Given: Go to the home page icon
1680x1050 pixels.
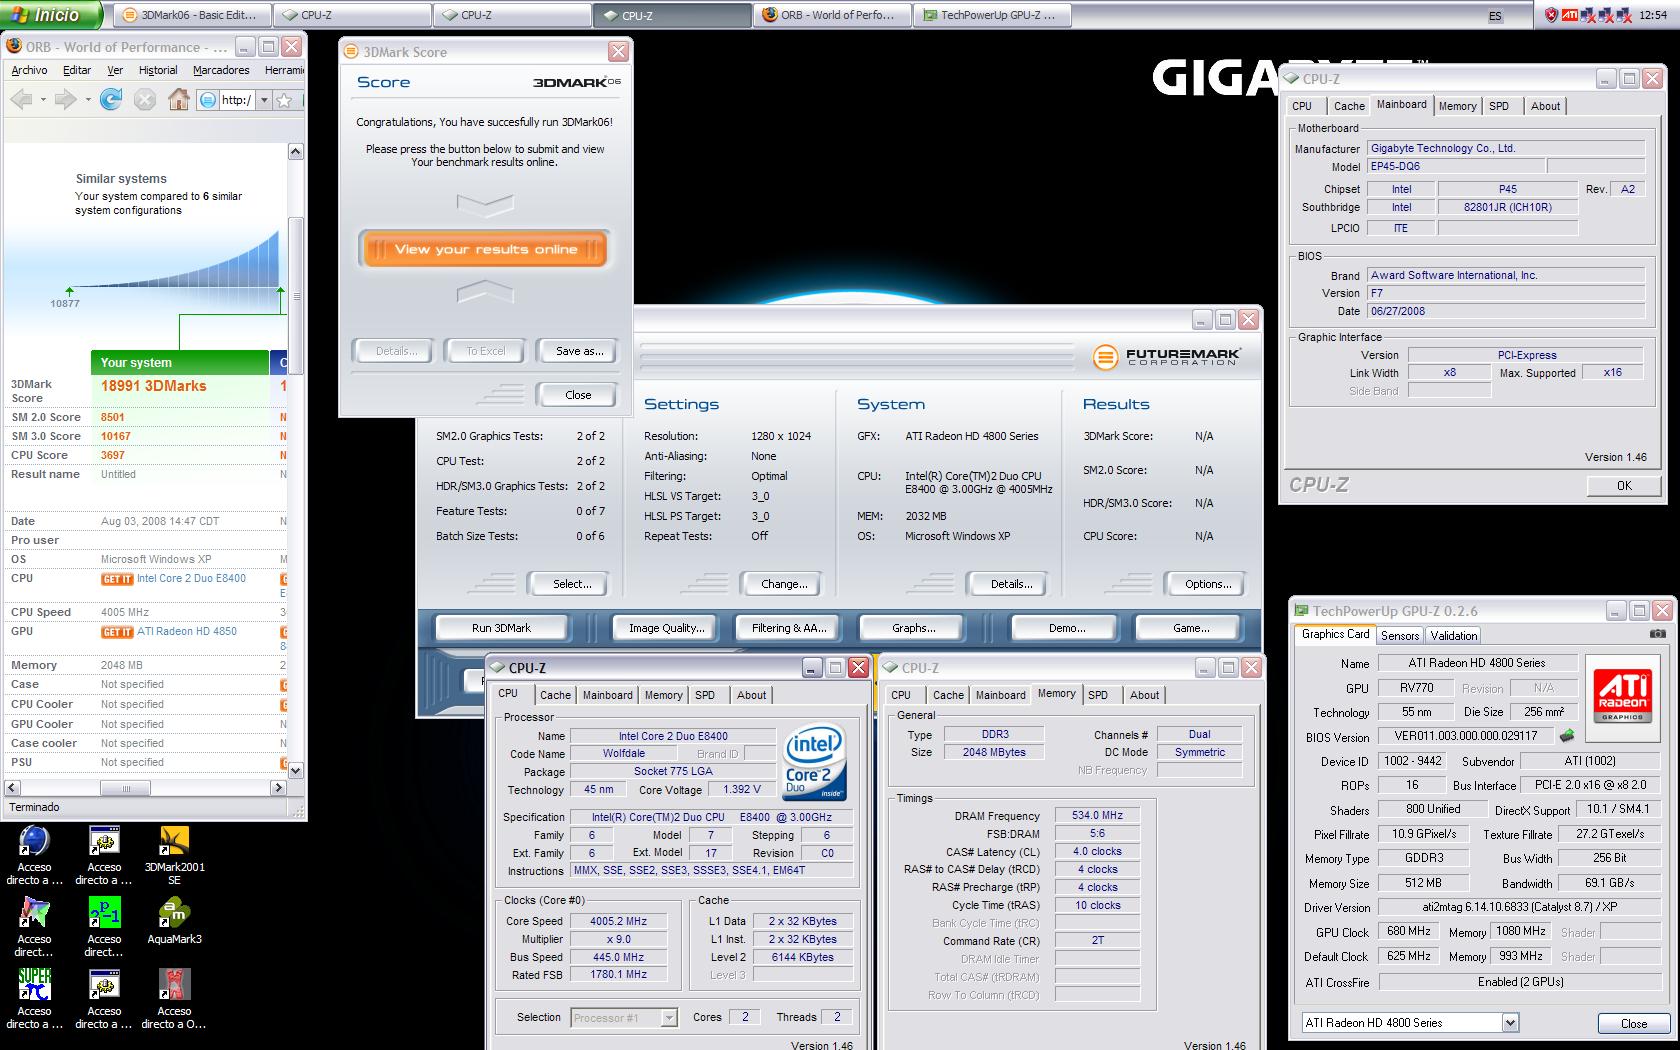Looking at the screenshot, I should (178, 99).
